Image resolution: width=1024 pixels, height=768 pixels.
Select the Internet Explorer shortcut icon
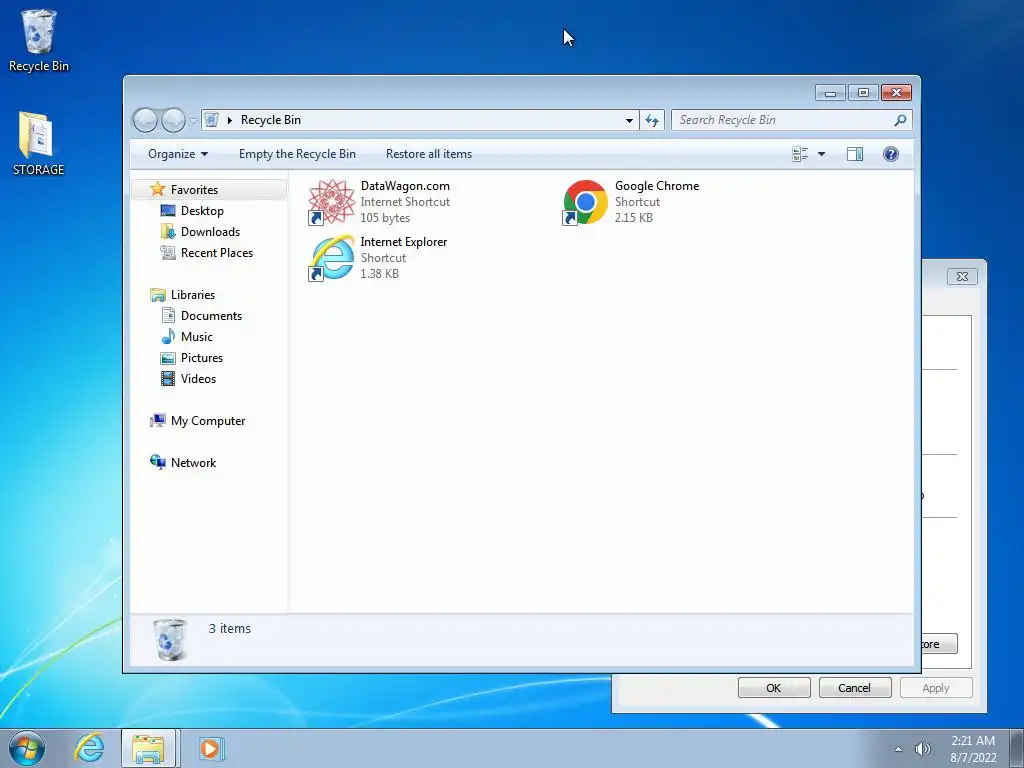(331, 258)
